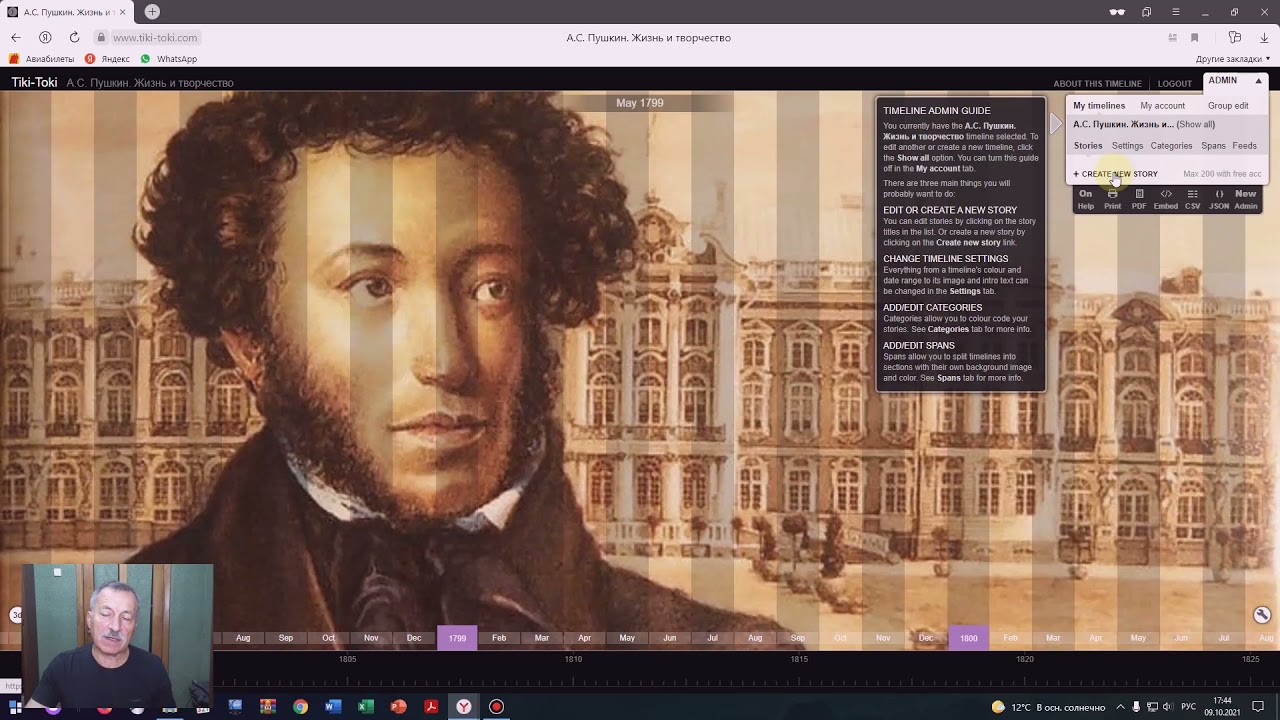Viewport: 1280px width, 720px height.
Task: Go to the Categories tab
Action: tap(1171, 146)
